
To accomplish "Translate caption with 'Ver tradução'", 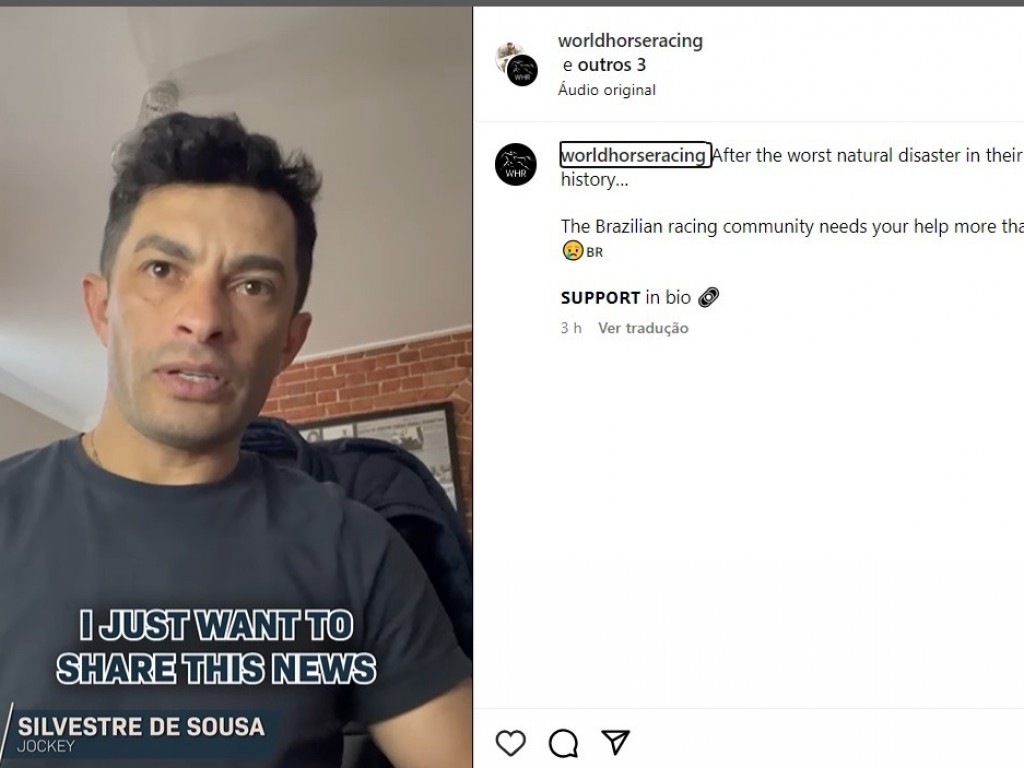I will click(643, 328).
